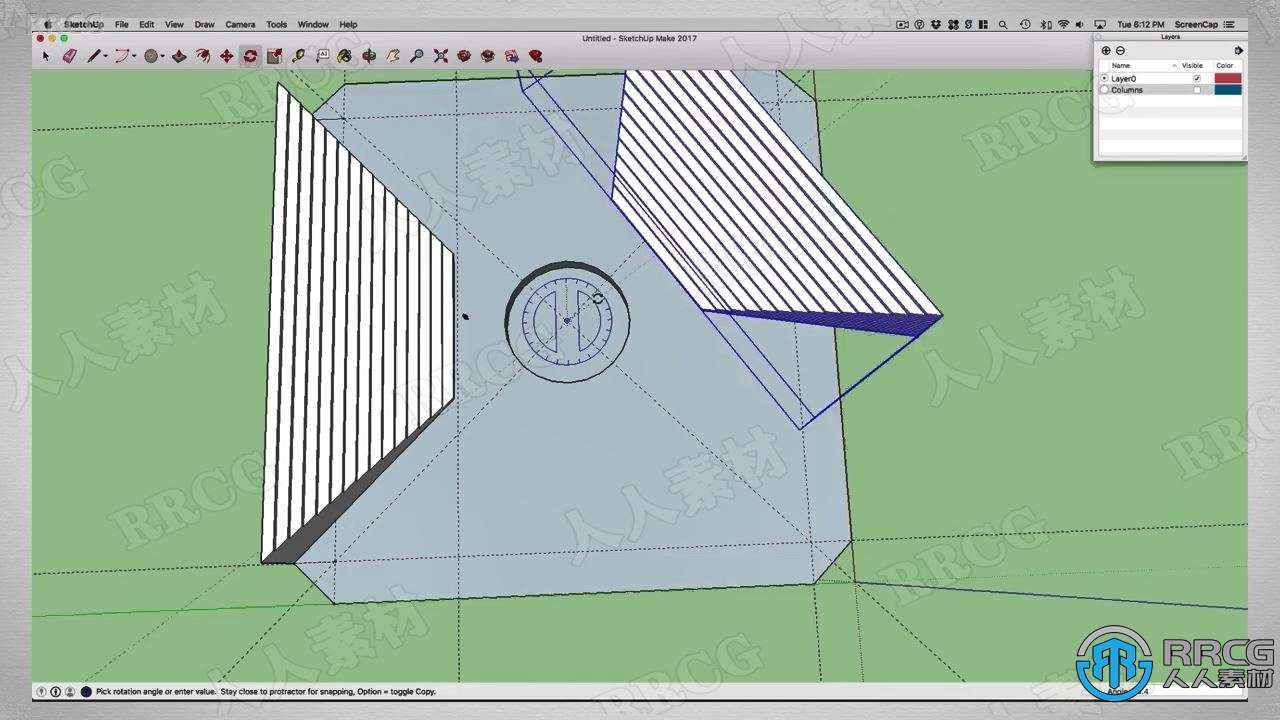This screenshot has width=1280, height=720.
Task: Toggle Layer0 visibility checkbox
Action: pos(1197,78)
